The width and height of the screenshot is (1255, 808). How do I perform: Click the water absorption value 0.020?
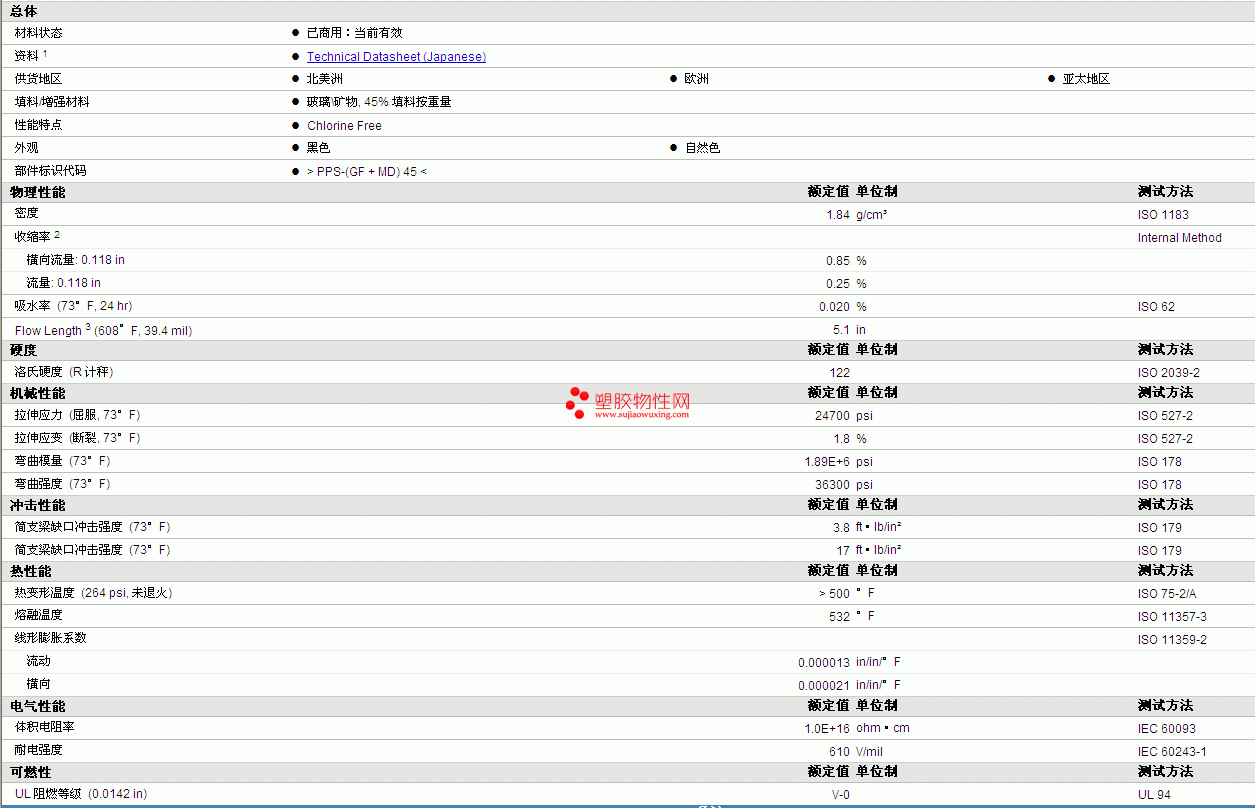(x=834, y=307)
